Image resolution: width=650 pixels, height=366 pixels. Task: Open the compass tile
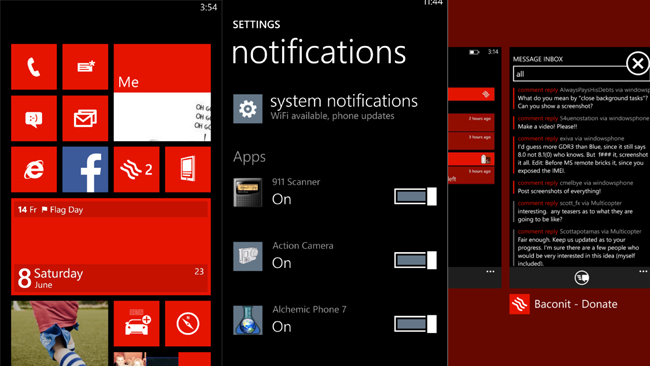[x=188, y=324]
